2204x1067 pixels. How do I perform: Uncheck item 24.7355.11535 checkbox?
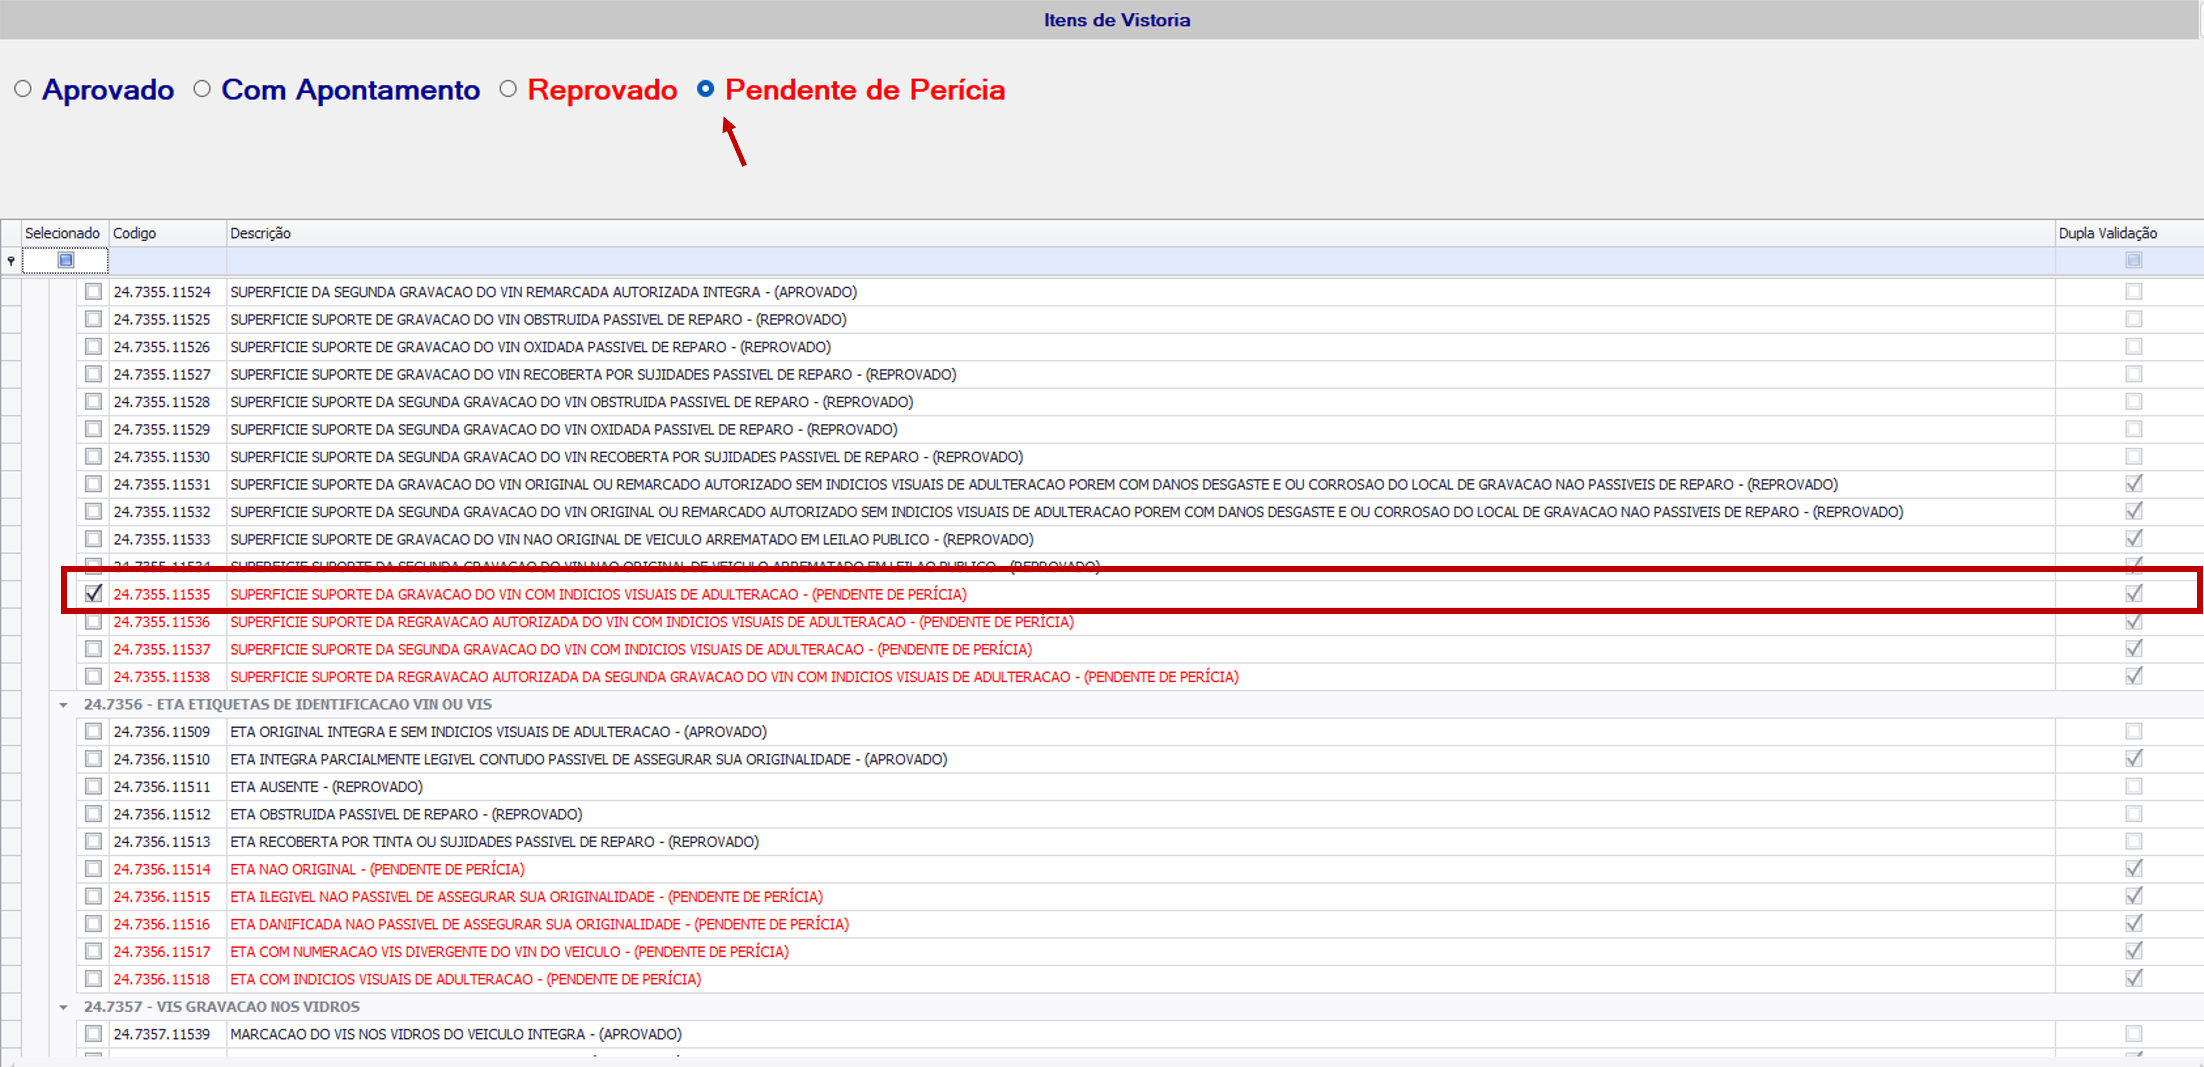pyautogui.click(x=93, y=593)
